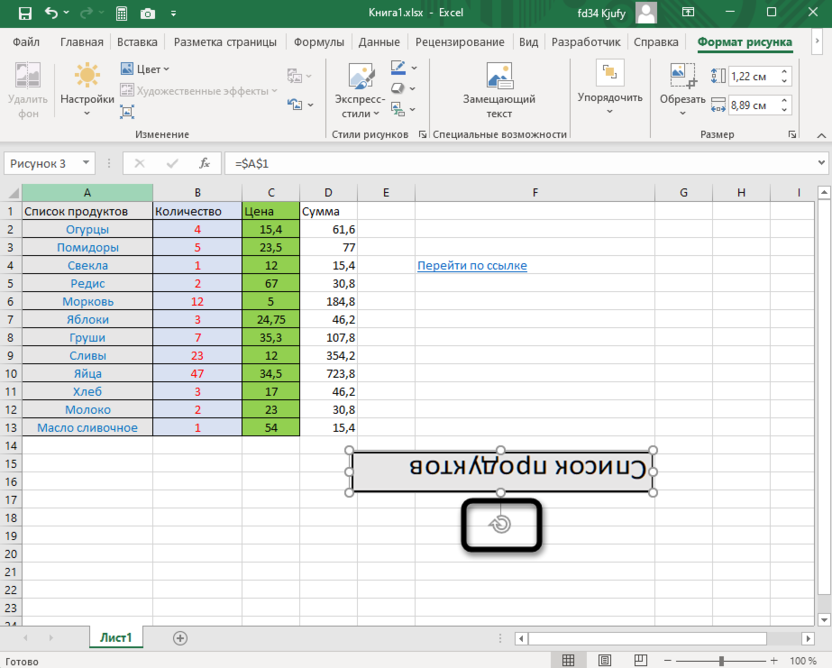Click the Undo arrow in the quick access toolbar

click(52, 14)
